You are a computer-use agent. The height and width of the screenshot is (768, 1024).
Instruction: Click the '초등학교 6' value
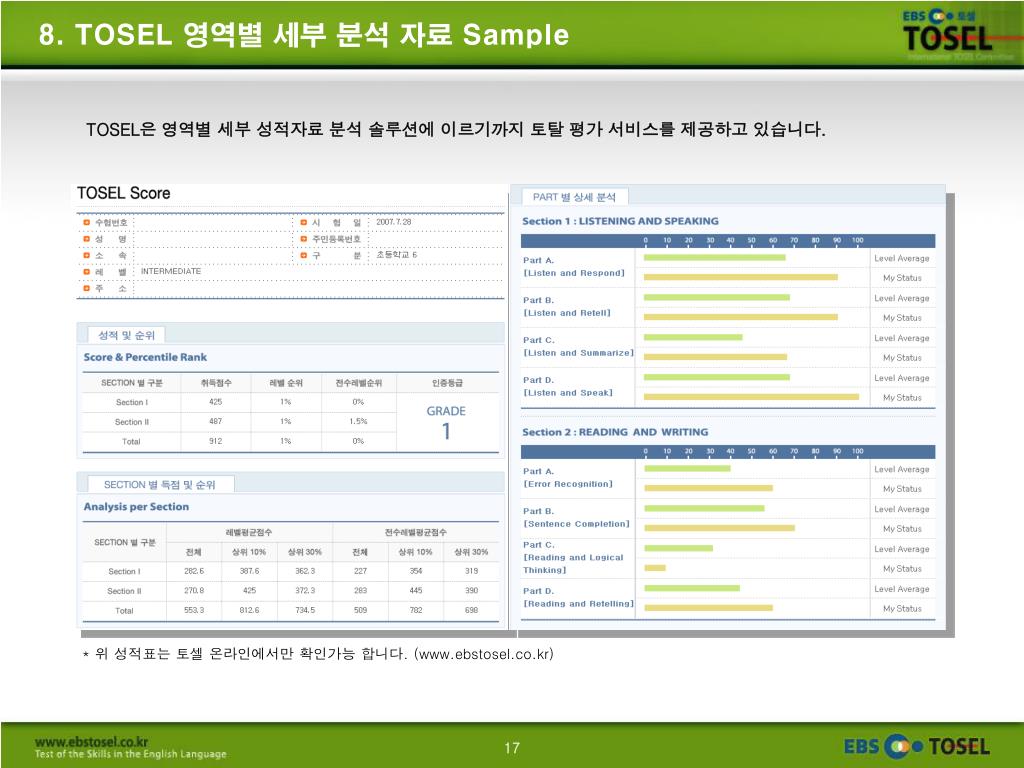tap(396, 255)
